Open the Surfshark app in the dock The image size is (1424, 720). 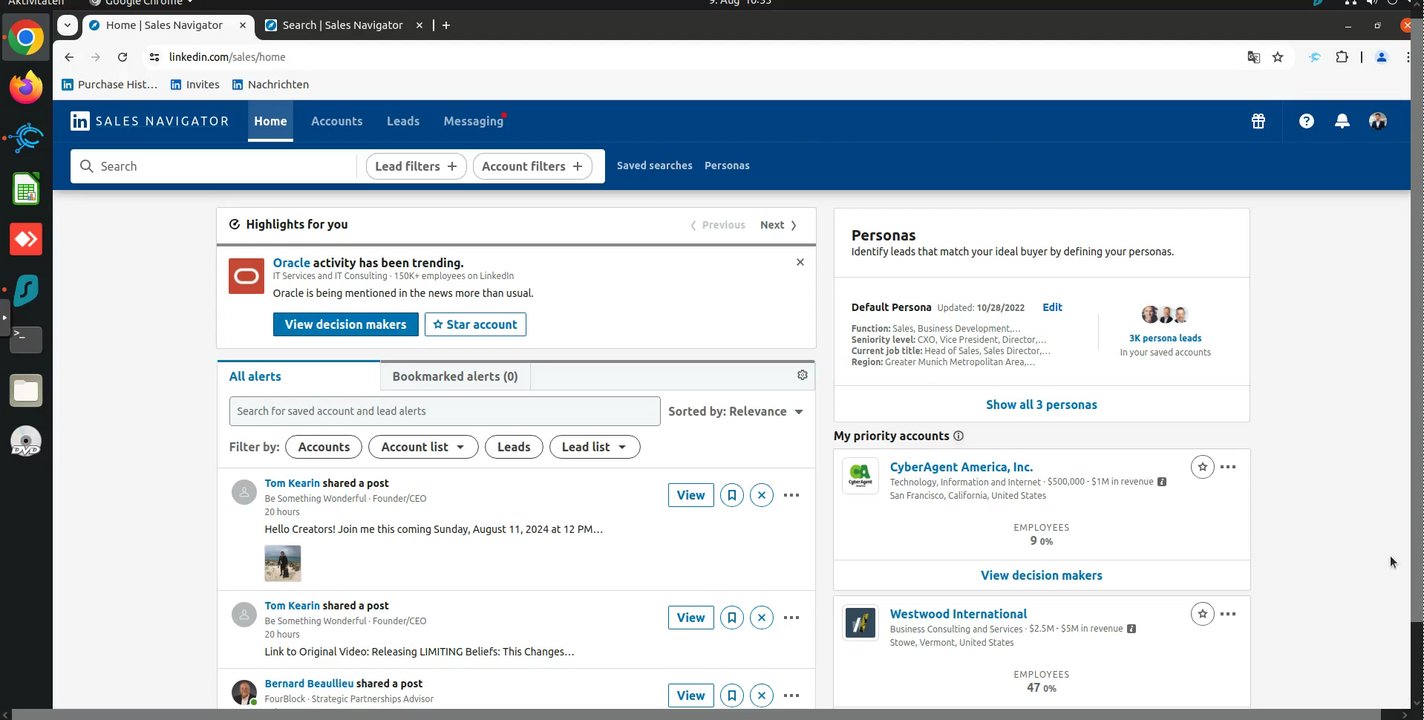click(26, 290)
